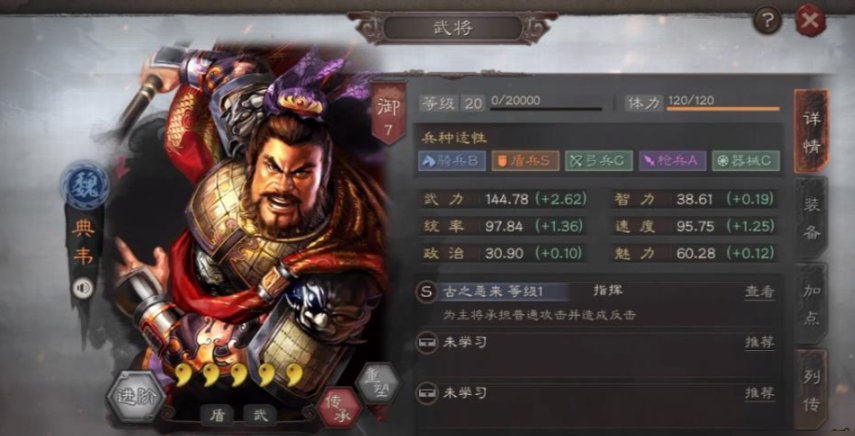Close the 武将 panel with red X

[x=810, y=21]
